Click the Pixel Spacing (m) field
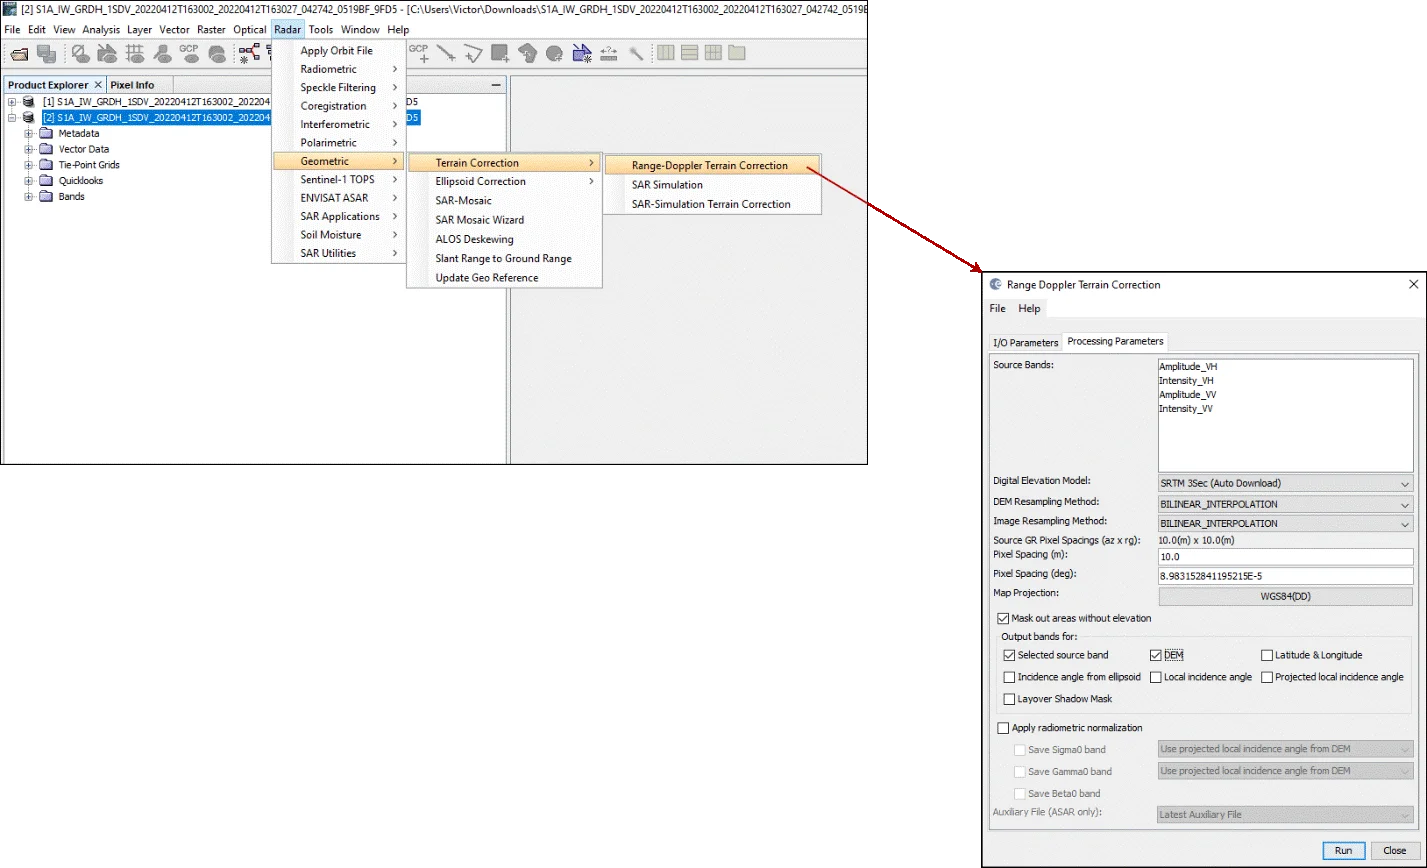Screen dimensions: 1427x868 coord(1285,557)
